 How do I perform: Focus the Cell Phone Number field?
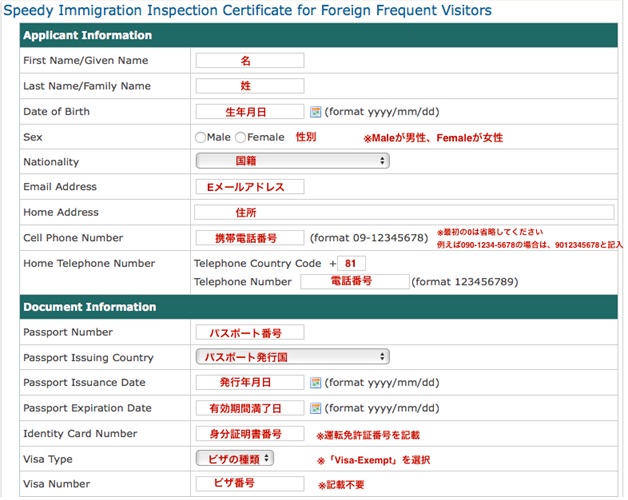pyautogui.click(x=250, y=238)
